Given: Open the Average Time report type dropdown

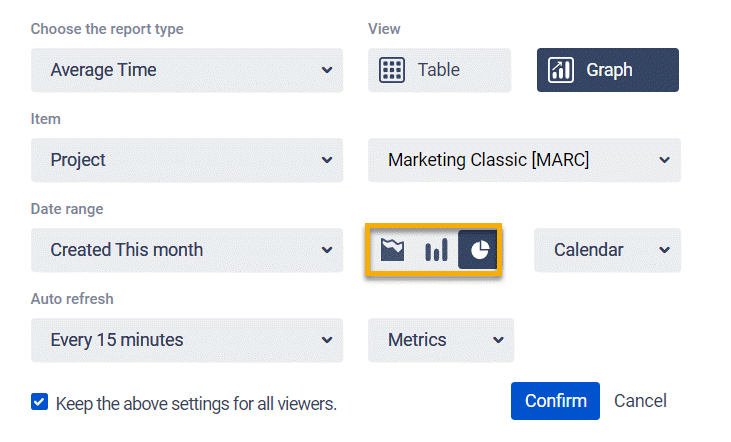Looking at the screenshot, I should (x=187, y=70).
